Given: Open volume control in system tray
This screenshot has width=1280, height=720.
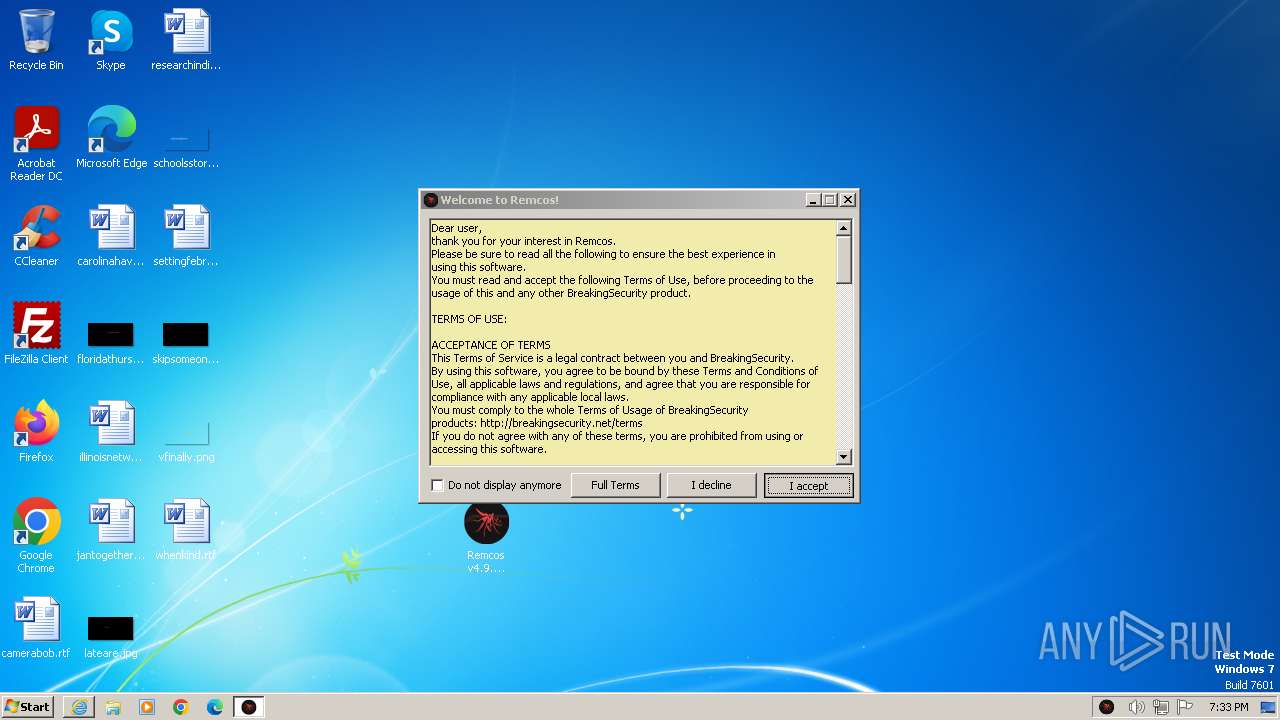Looking at the screenshot, I should coord(1136,707).
